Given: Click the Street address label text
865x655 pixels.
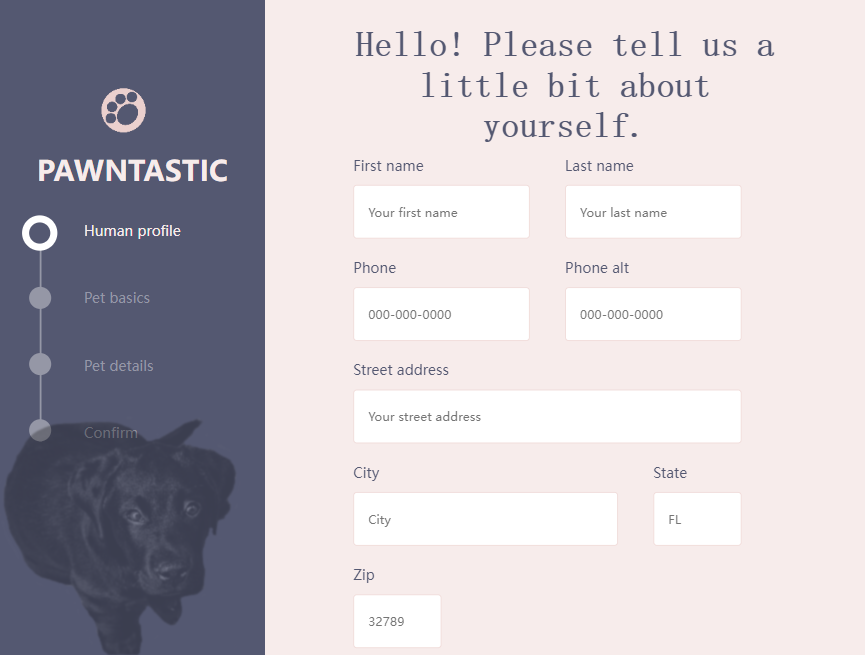Looking at the screenshot, I should 401,370.
